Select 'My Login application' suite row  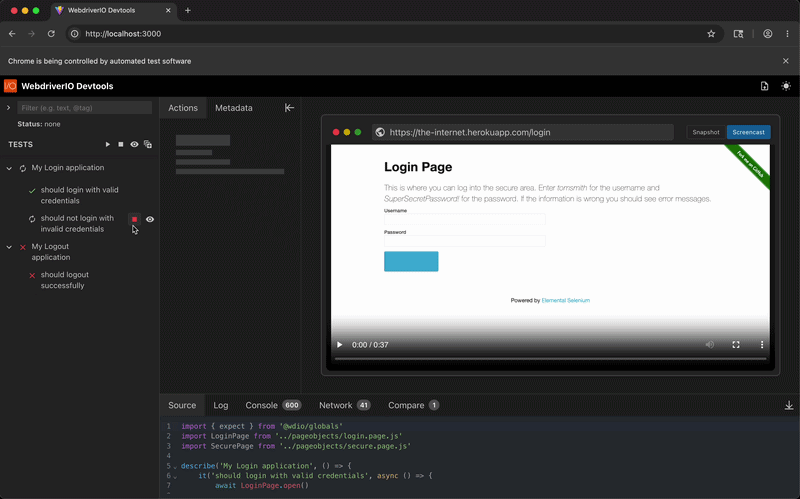click(68, 168)
